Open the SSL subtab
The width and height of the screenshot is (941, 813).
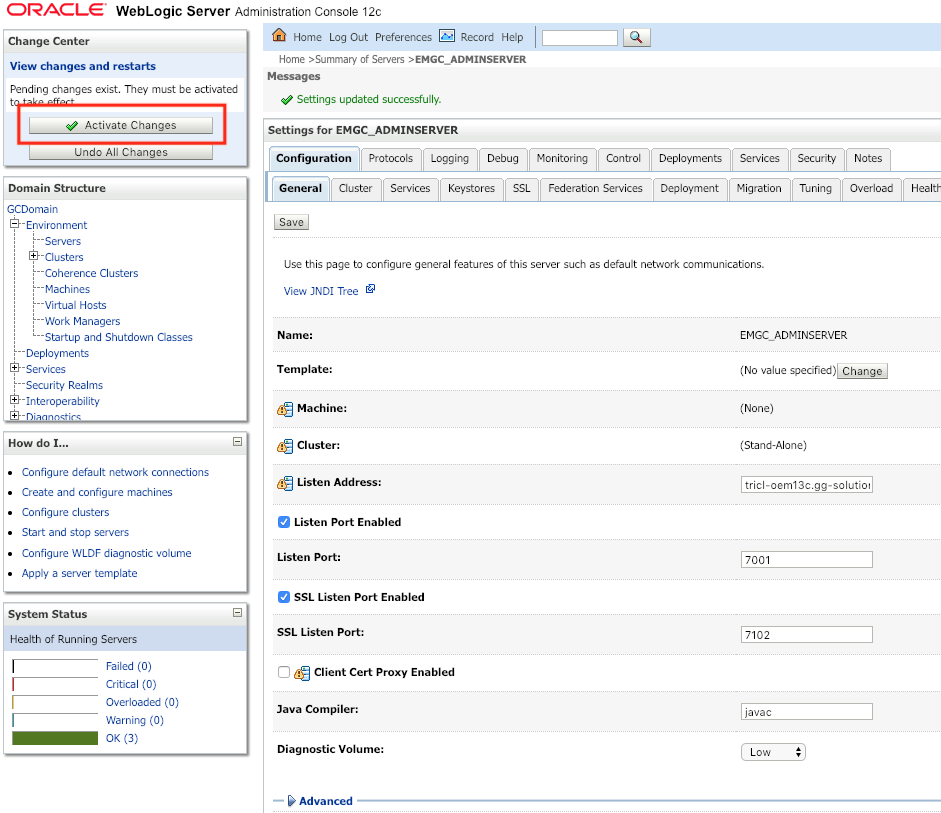coord(522,189)
